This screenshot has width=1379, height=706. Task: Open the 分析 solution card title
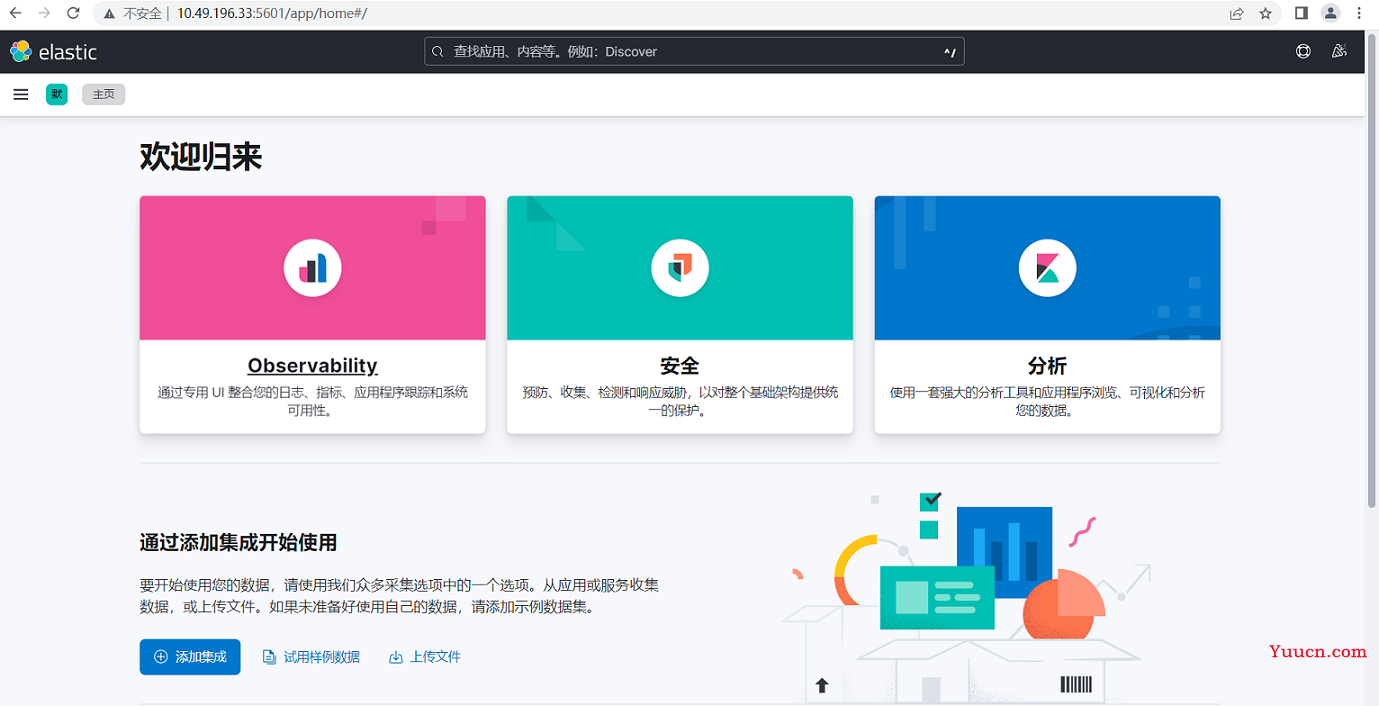coord(1047,366)
